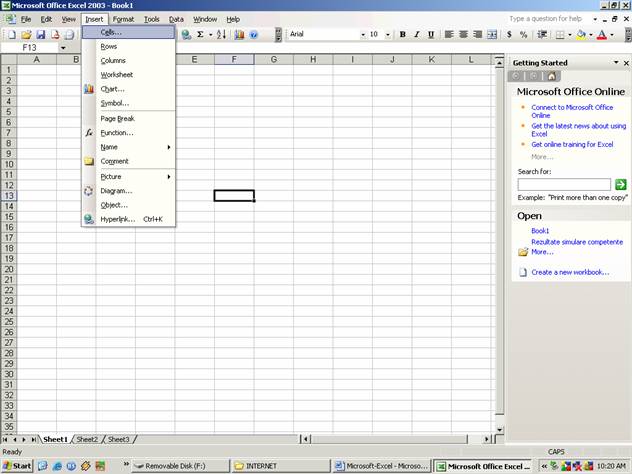The image size is (632, 474).
Task: Switch to Removable Disk (F:) taskbar window
Action: (x=181, y=466)
